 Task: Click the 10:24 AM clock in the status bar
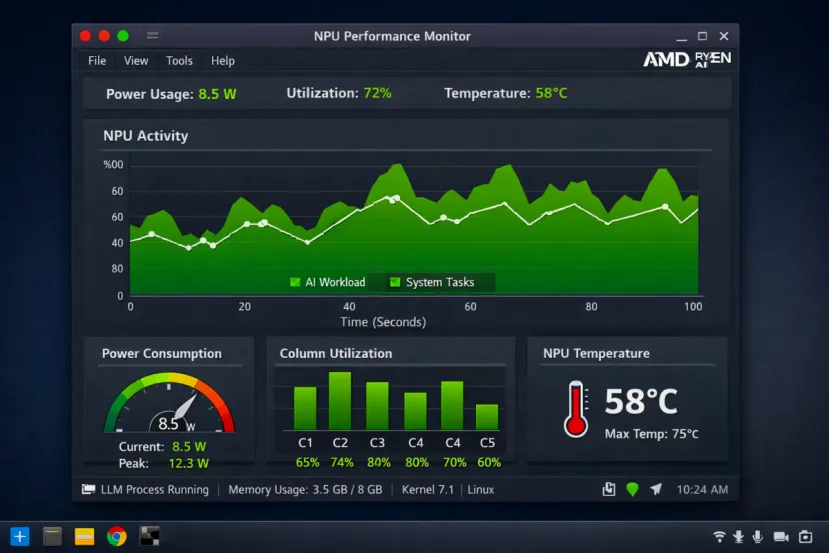pos(702,490)
